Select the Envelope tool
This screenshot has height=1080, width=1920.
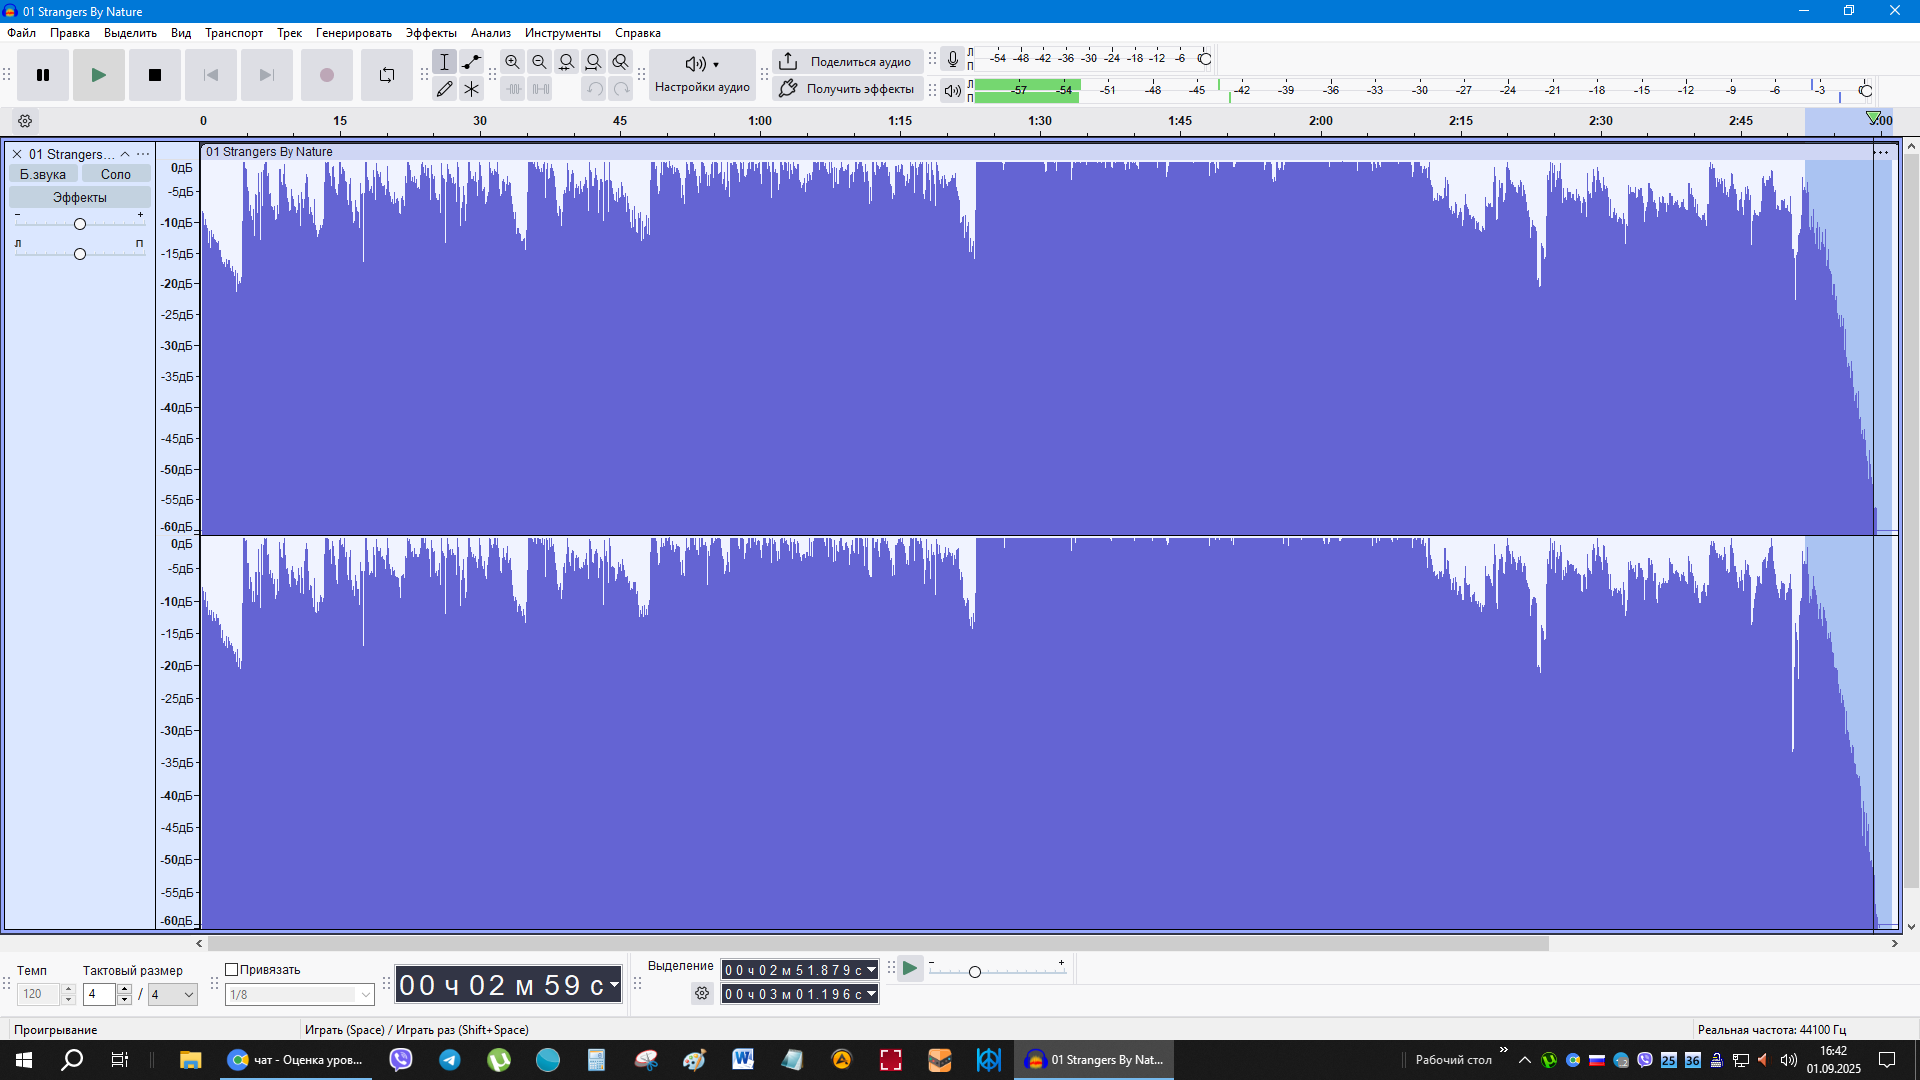472,62
